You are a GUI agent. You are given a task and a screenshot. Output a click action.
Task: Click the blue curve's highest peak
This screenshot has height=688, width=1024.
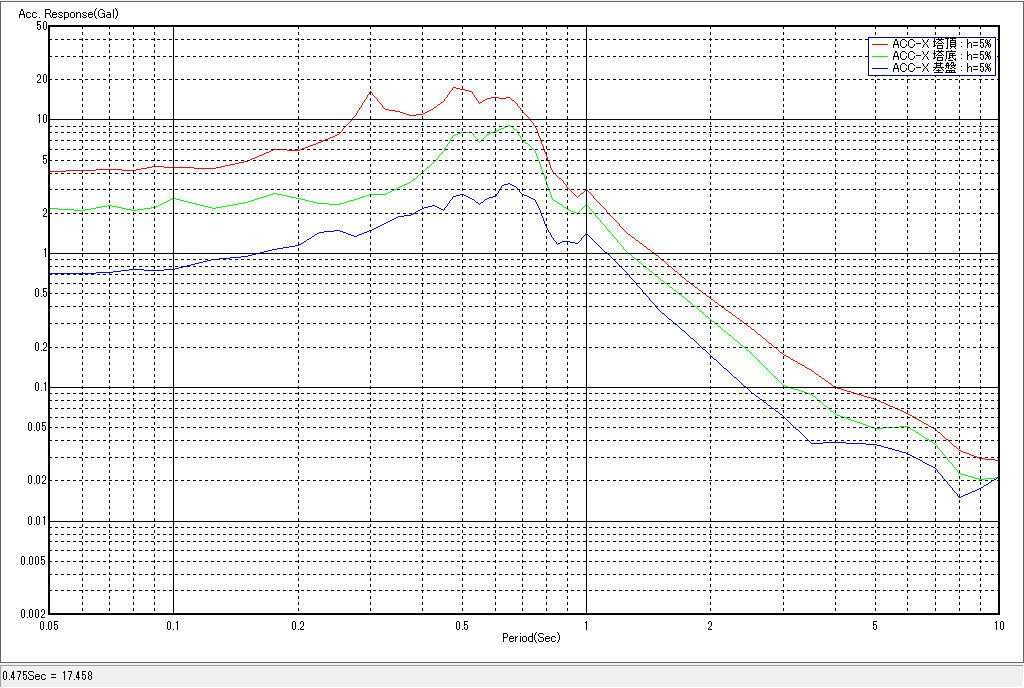click(507, 184)
